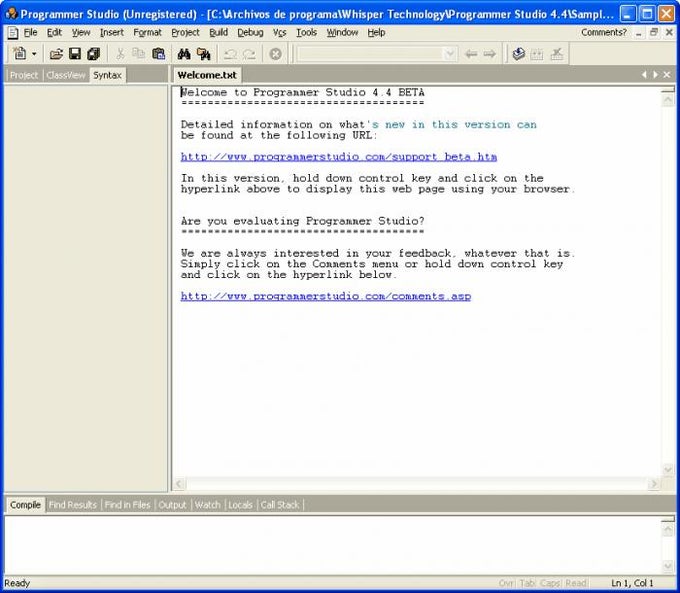The height and width of the screenshot is (593, 680).
Task: Open the Vcs menu
Action: tap(280, 33)
